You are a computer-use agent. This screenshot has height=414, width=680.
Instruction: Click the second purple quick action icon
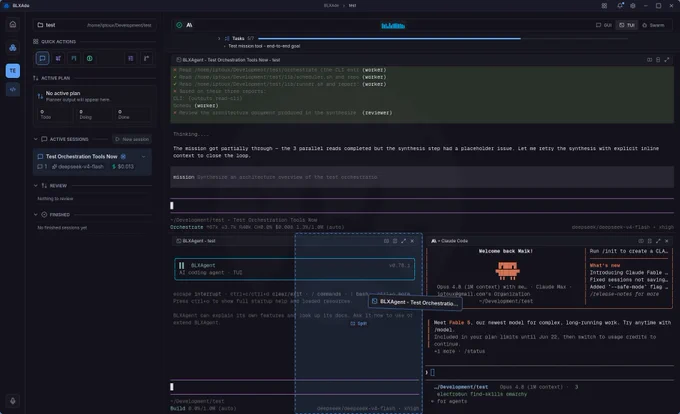click(58, 58)
